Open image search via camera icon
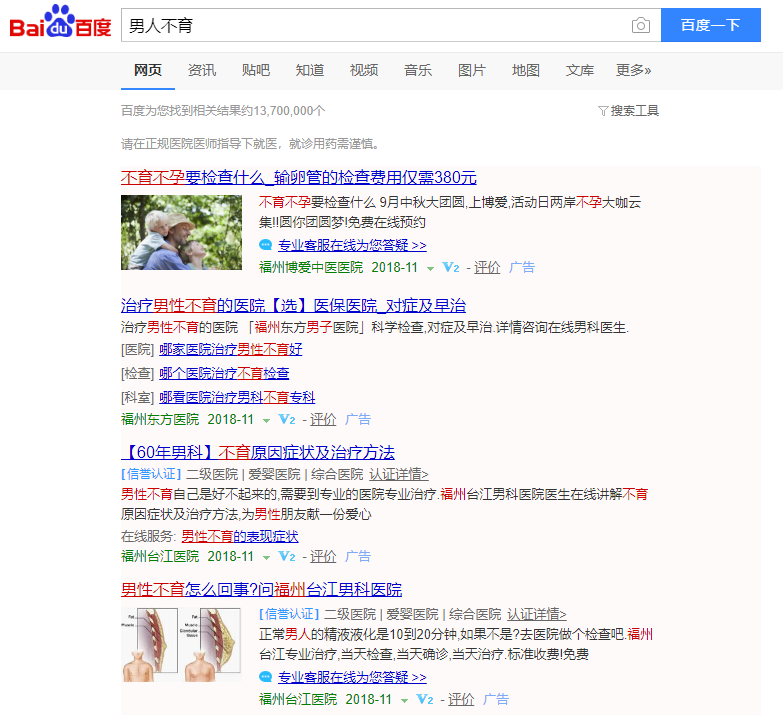 [x=640, y=26]
